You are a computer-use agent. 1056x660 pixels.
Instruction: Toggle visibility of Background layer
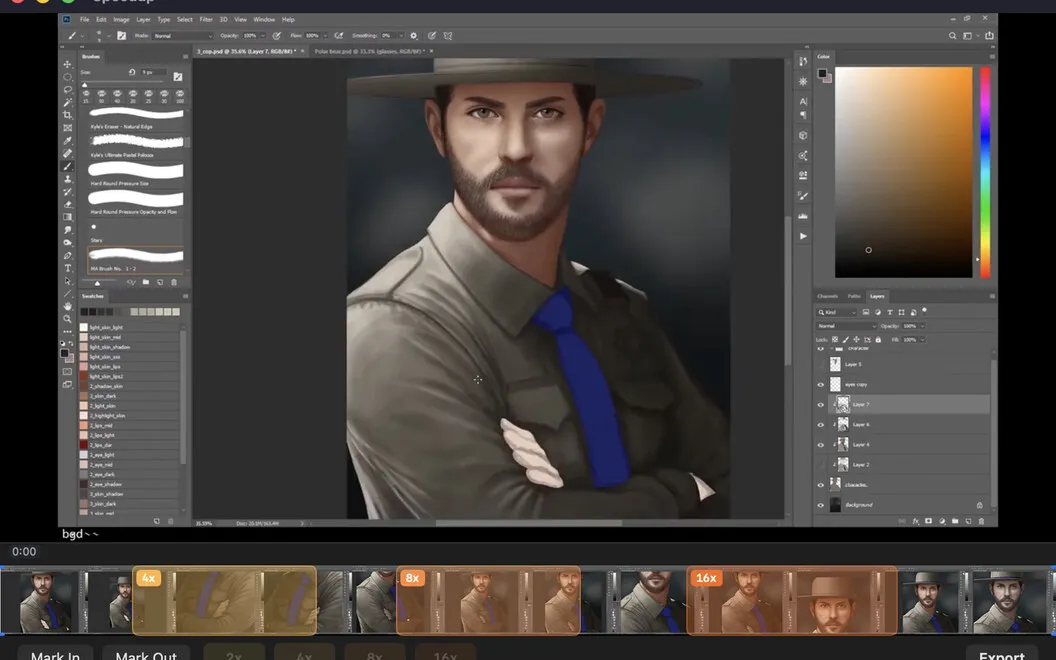[x=820, y=505]
